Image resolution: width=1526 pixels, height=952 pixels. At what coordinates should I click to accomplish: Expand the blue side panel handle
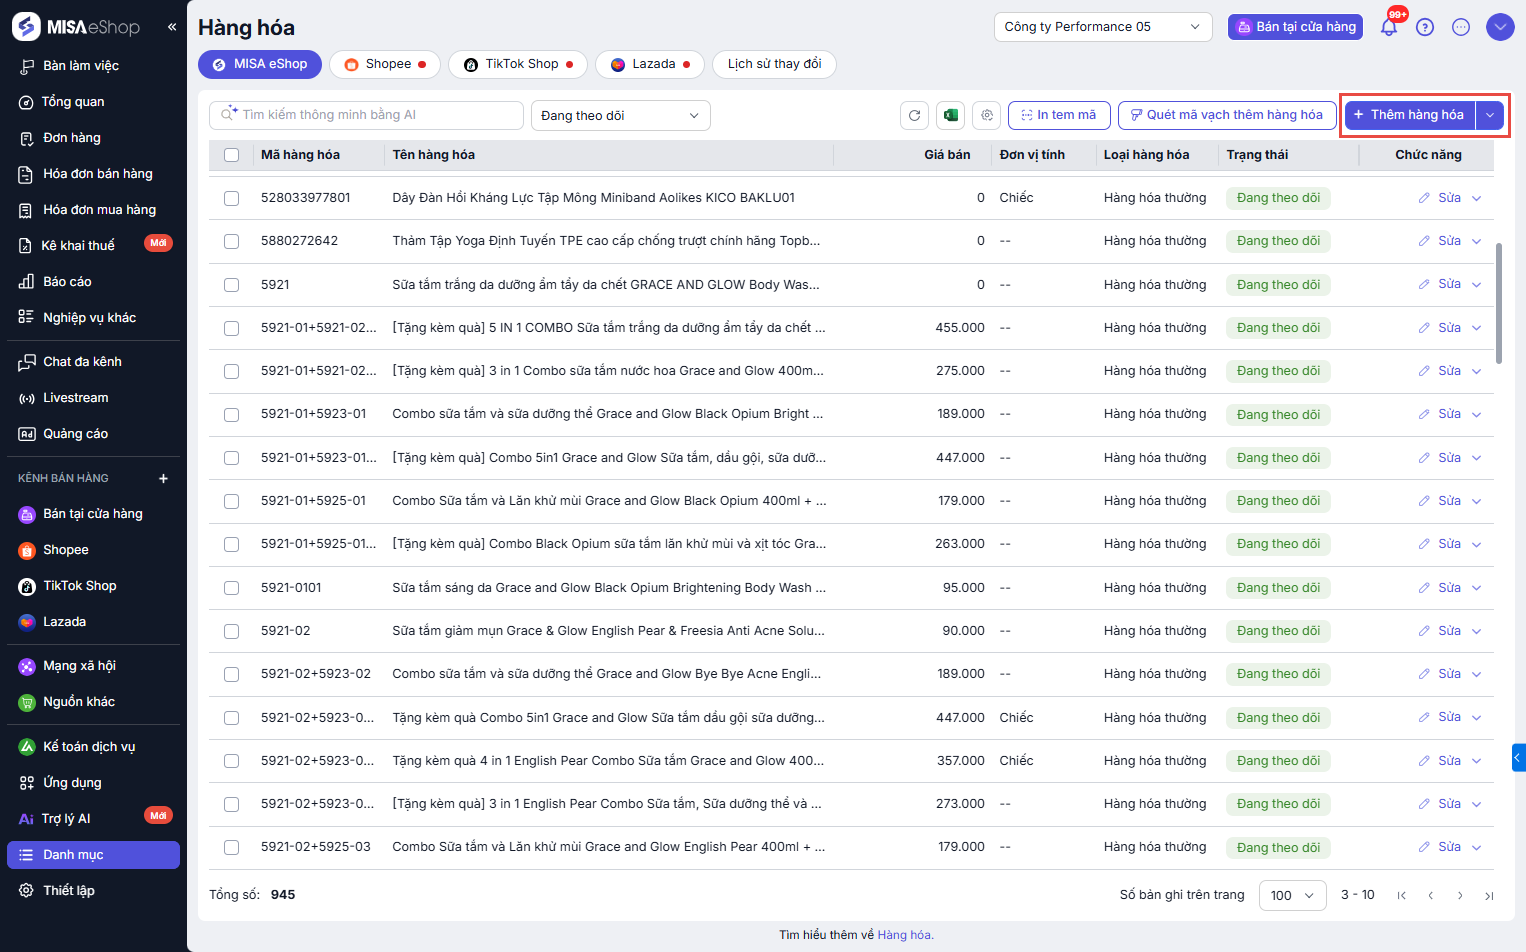tap(1519, 758)
